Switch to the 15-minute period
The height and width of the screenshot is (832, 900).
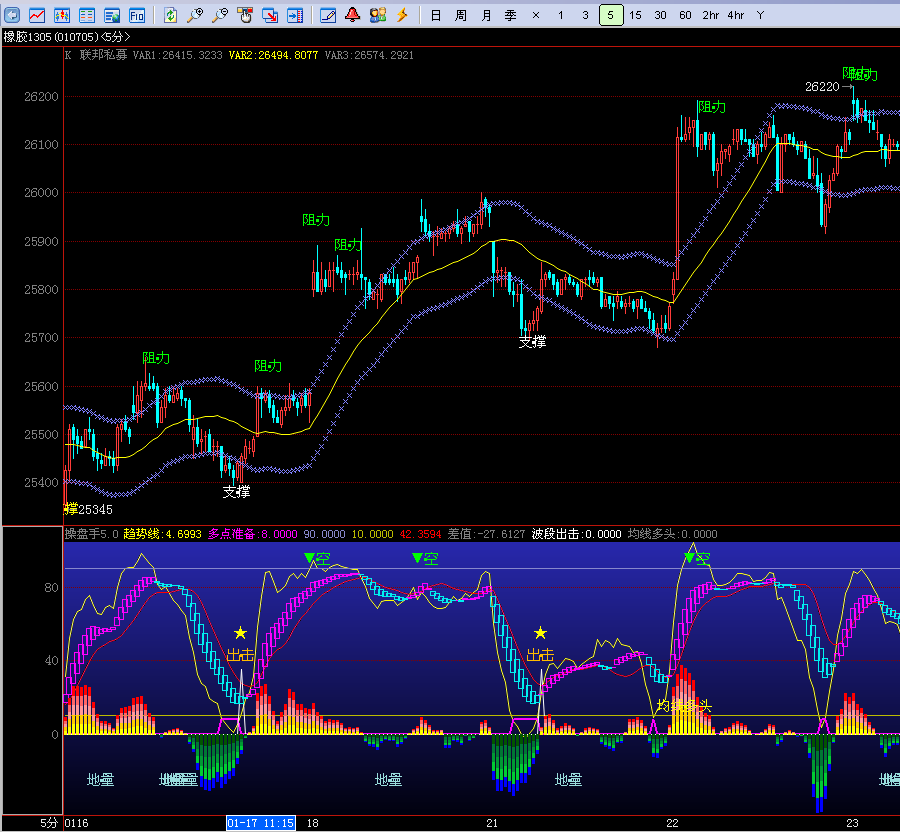click(635, 15)
